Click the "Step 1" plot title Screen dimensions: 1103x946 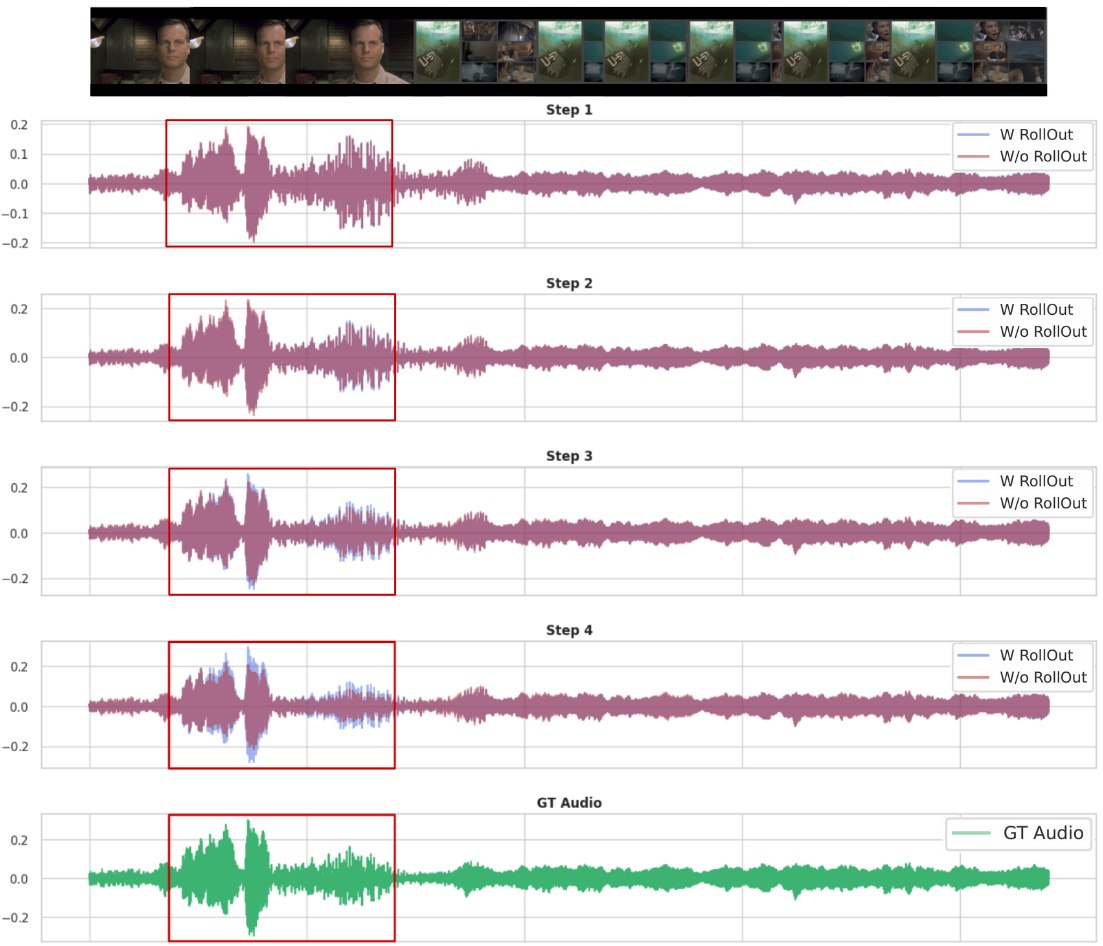(x=569, y=110)
